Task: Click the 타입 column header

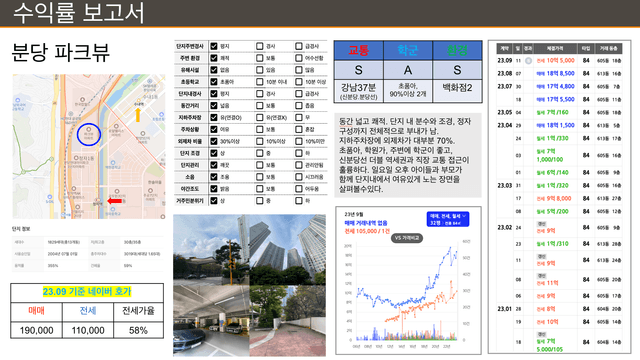Action: pos(586,49)
